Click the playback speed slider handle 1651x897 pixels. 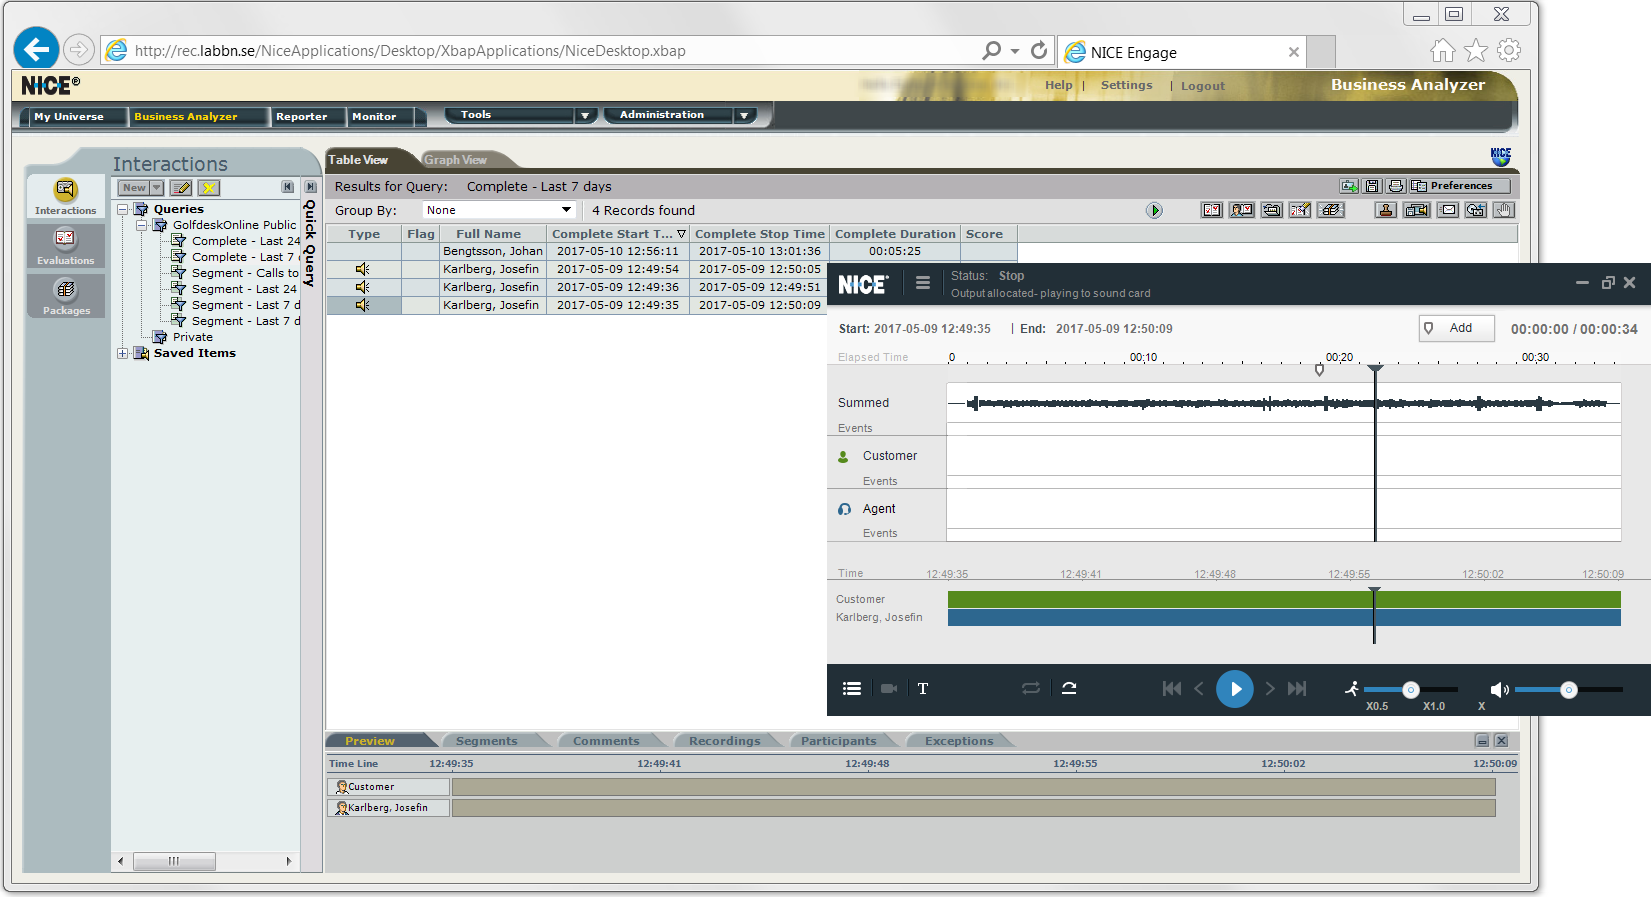pyautogui.click(x=1410, y=689)
